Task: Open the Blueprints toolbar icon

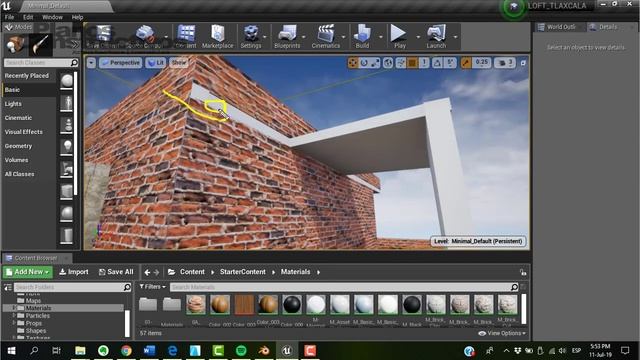Action: pyautogui.click(x=287, y=36)
